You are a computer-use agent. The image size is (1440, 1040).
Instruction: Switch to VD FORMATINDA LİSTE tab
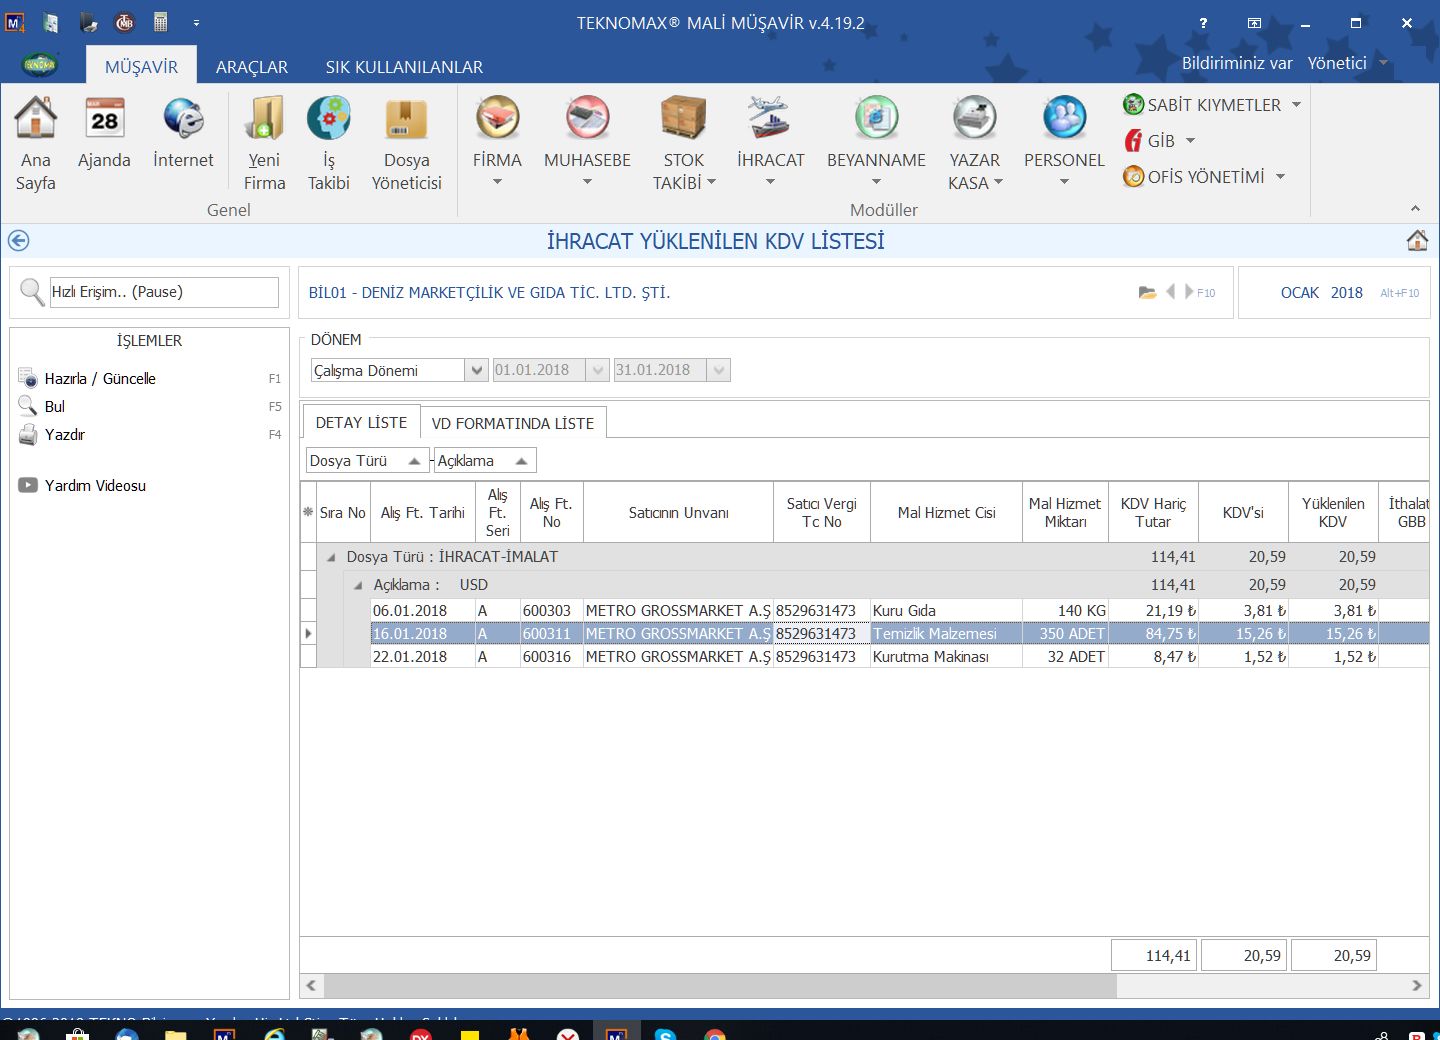click(x=512, y=423)
